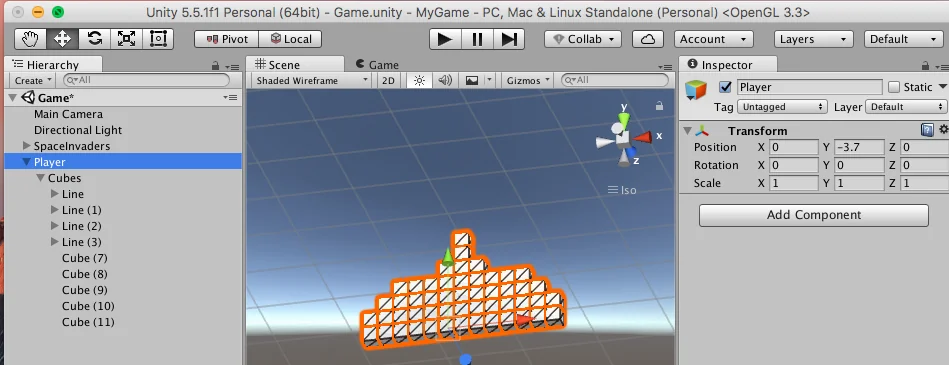Open the Shaded Wireframe draw mode dropdown
This screenshot has height=365, width=949.
(312, 81)
